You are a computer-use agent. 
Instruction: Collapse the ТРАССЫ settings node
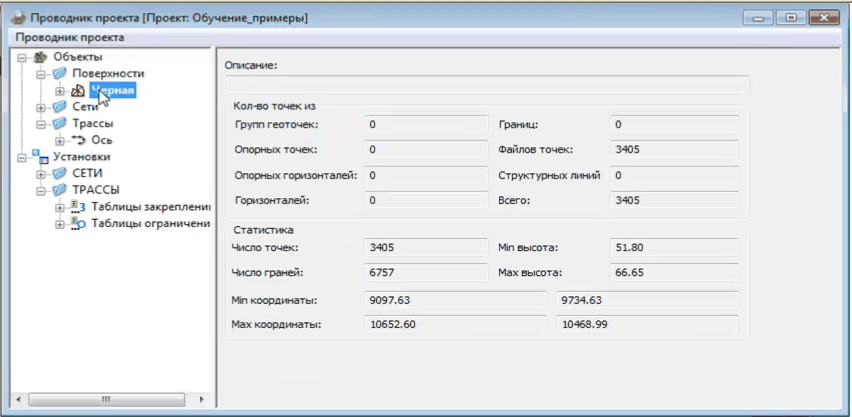[x=41, y=190]
